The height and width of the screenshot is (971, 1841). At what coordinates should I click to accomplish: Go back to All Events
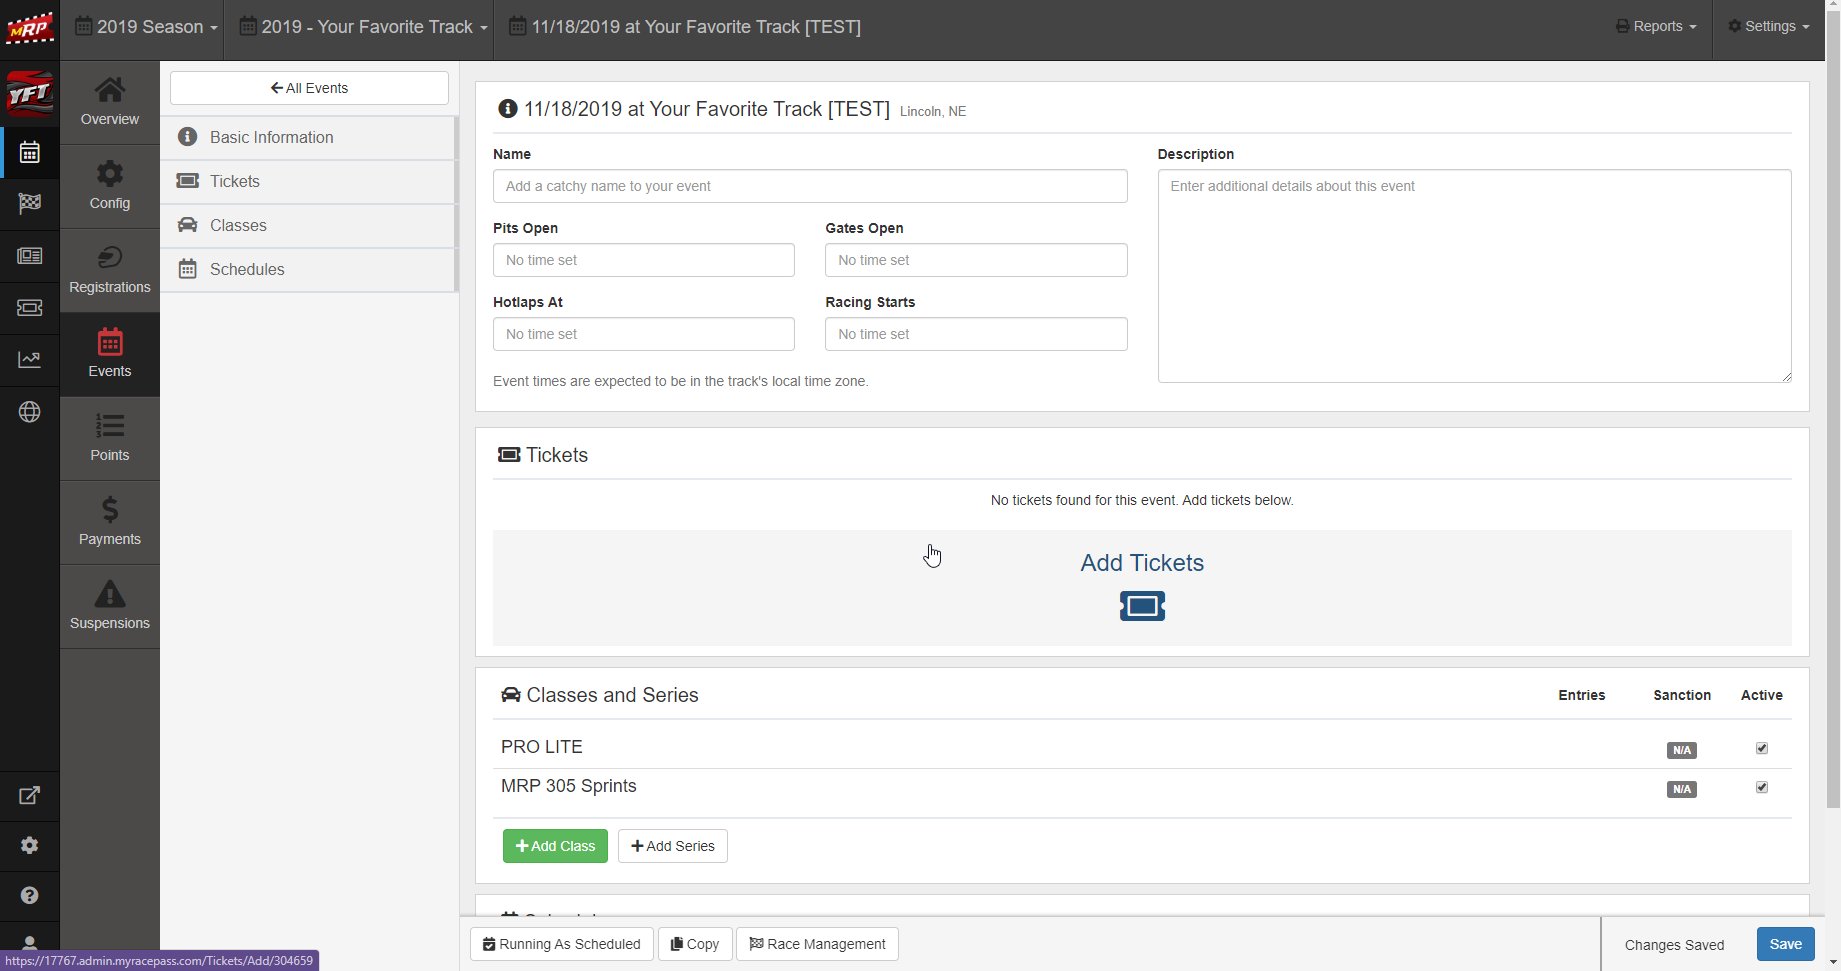pyautogui.click(x=309, y=88)
